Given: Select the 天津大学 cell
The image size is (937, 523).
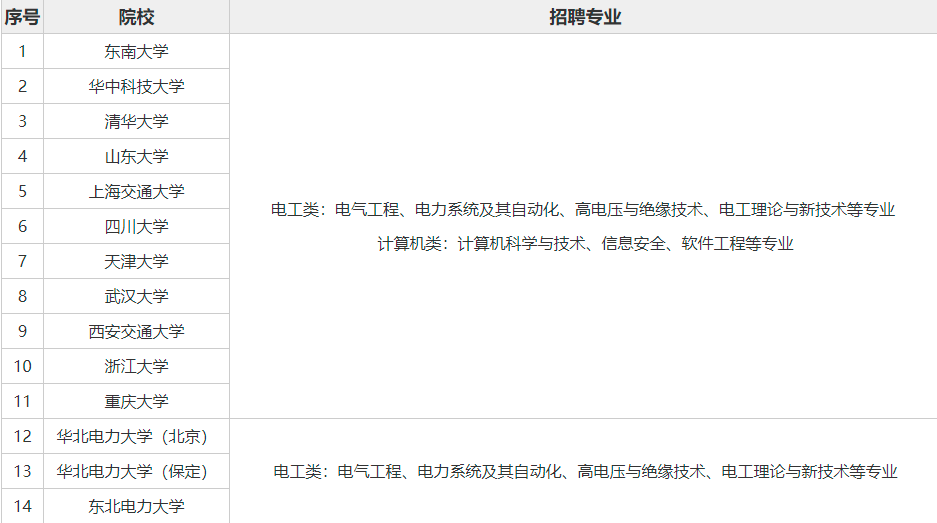Looking at the screenshot, I should pyautogui.click(x=136, y=261).
